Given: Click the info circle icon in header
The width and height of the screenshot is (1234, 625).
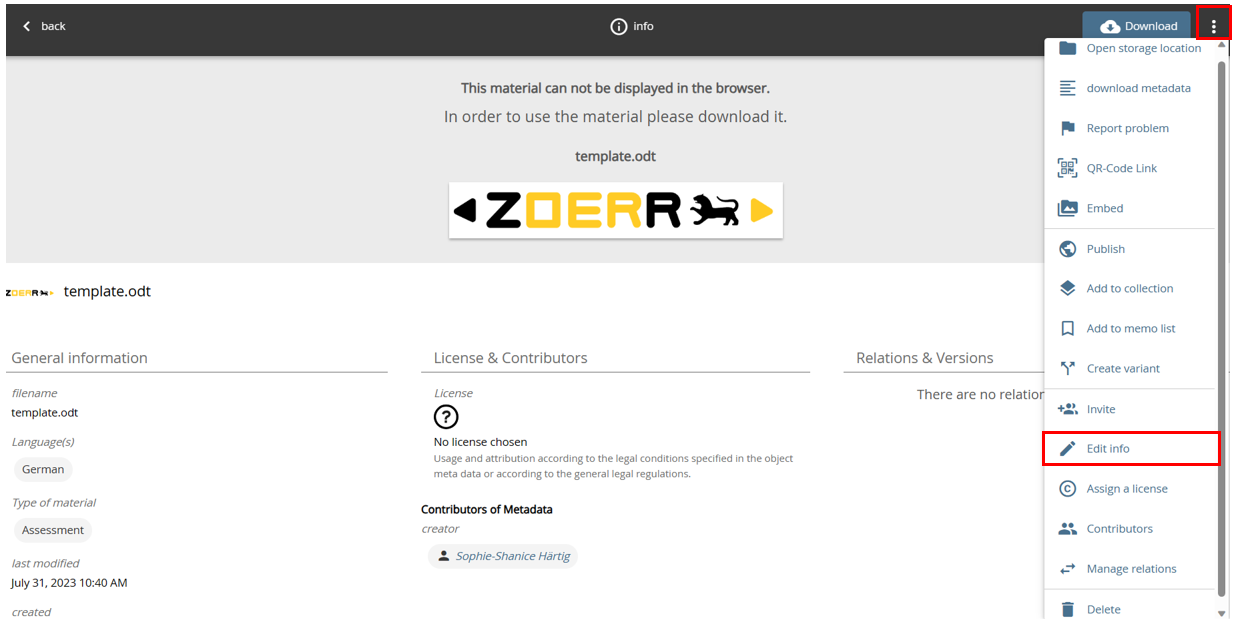Looking at the screenshot, I should [619, 26].
